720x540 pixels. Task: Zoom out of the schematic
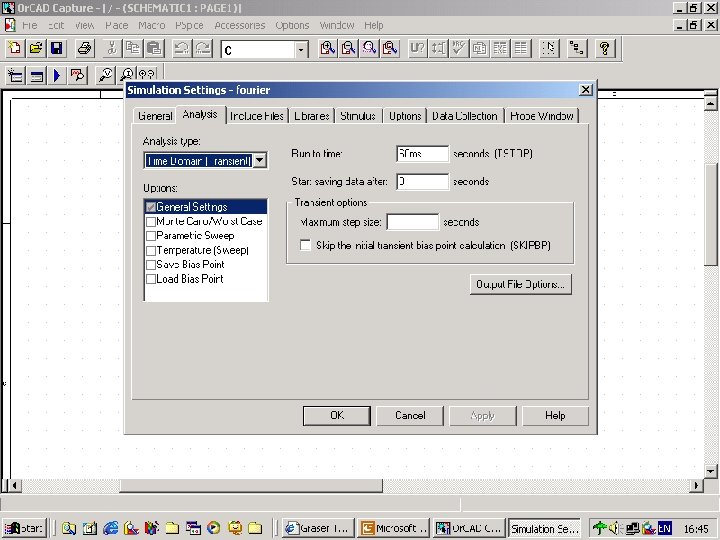tap(349, 48)
